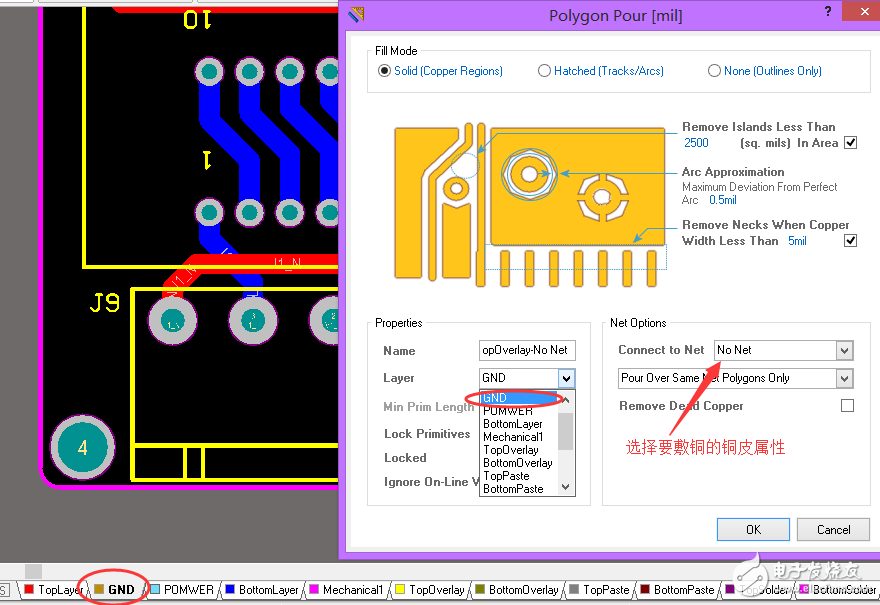Click OK to confirm polygon pour
This screenshot has height=605, width=880.
click(x=753, y=530)
